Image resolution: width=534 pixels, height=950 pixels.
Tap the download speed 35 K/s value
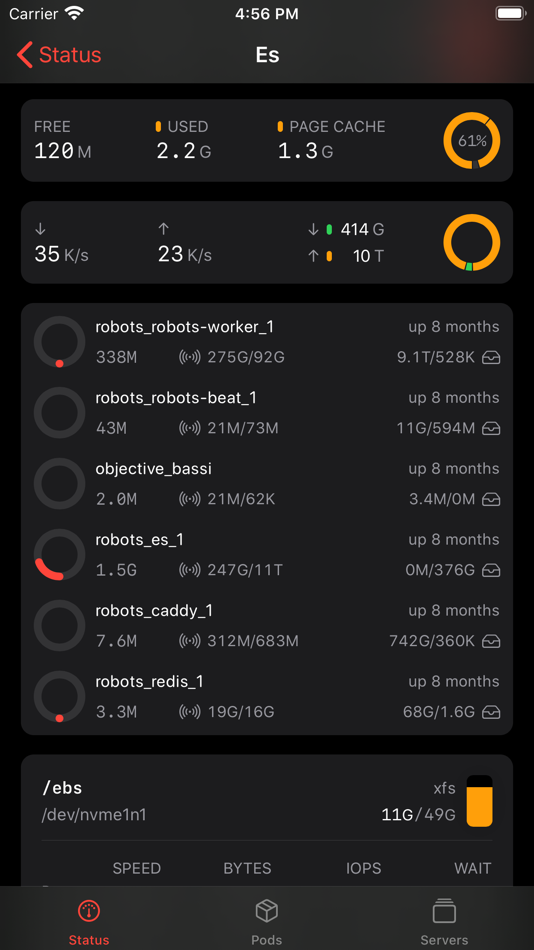pyautogui.click(x=61, y=254)
